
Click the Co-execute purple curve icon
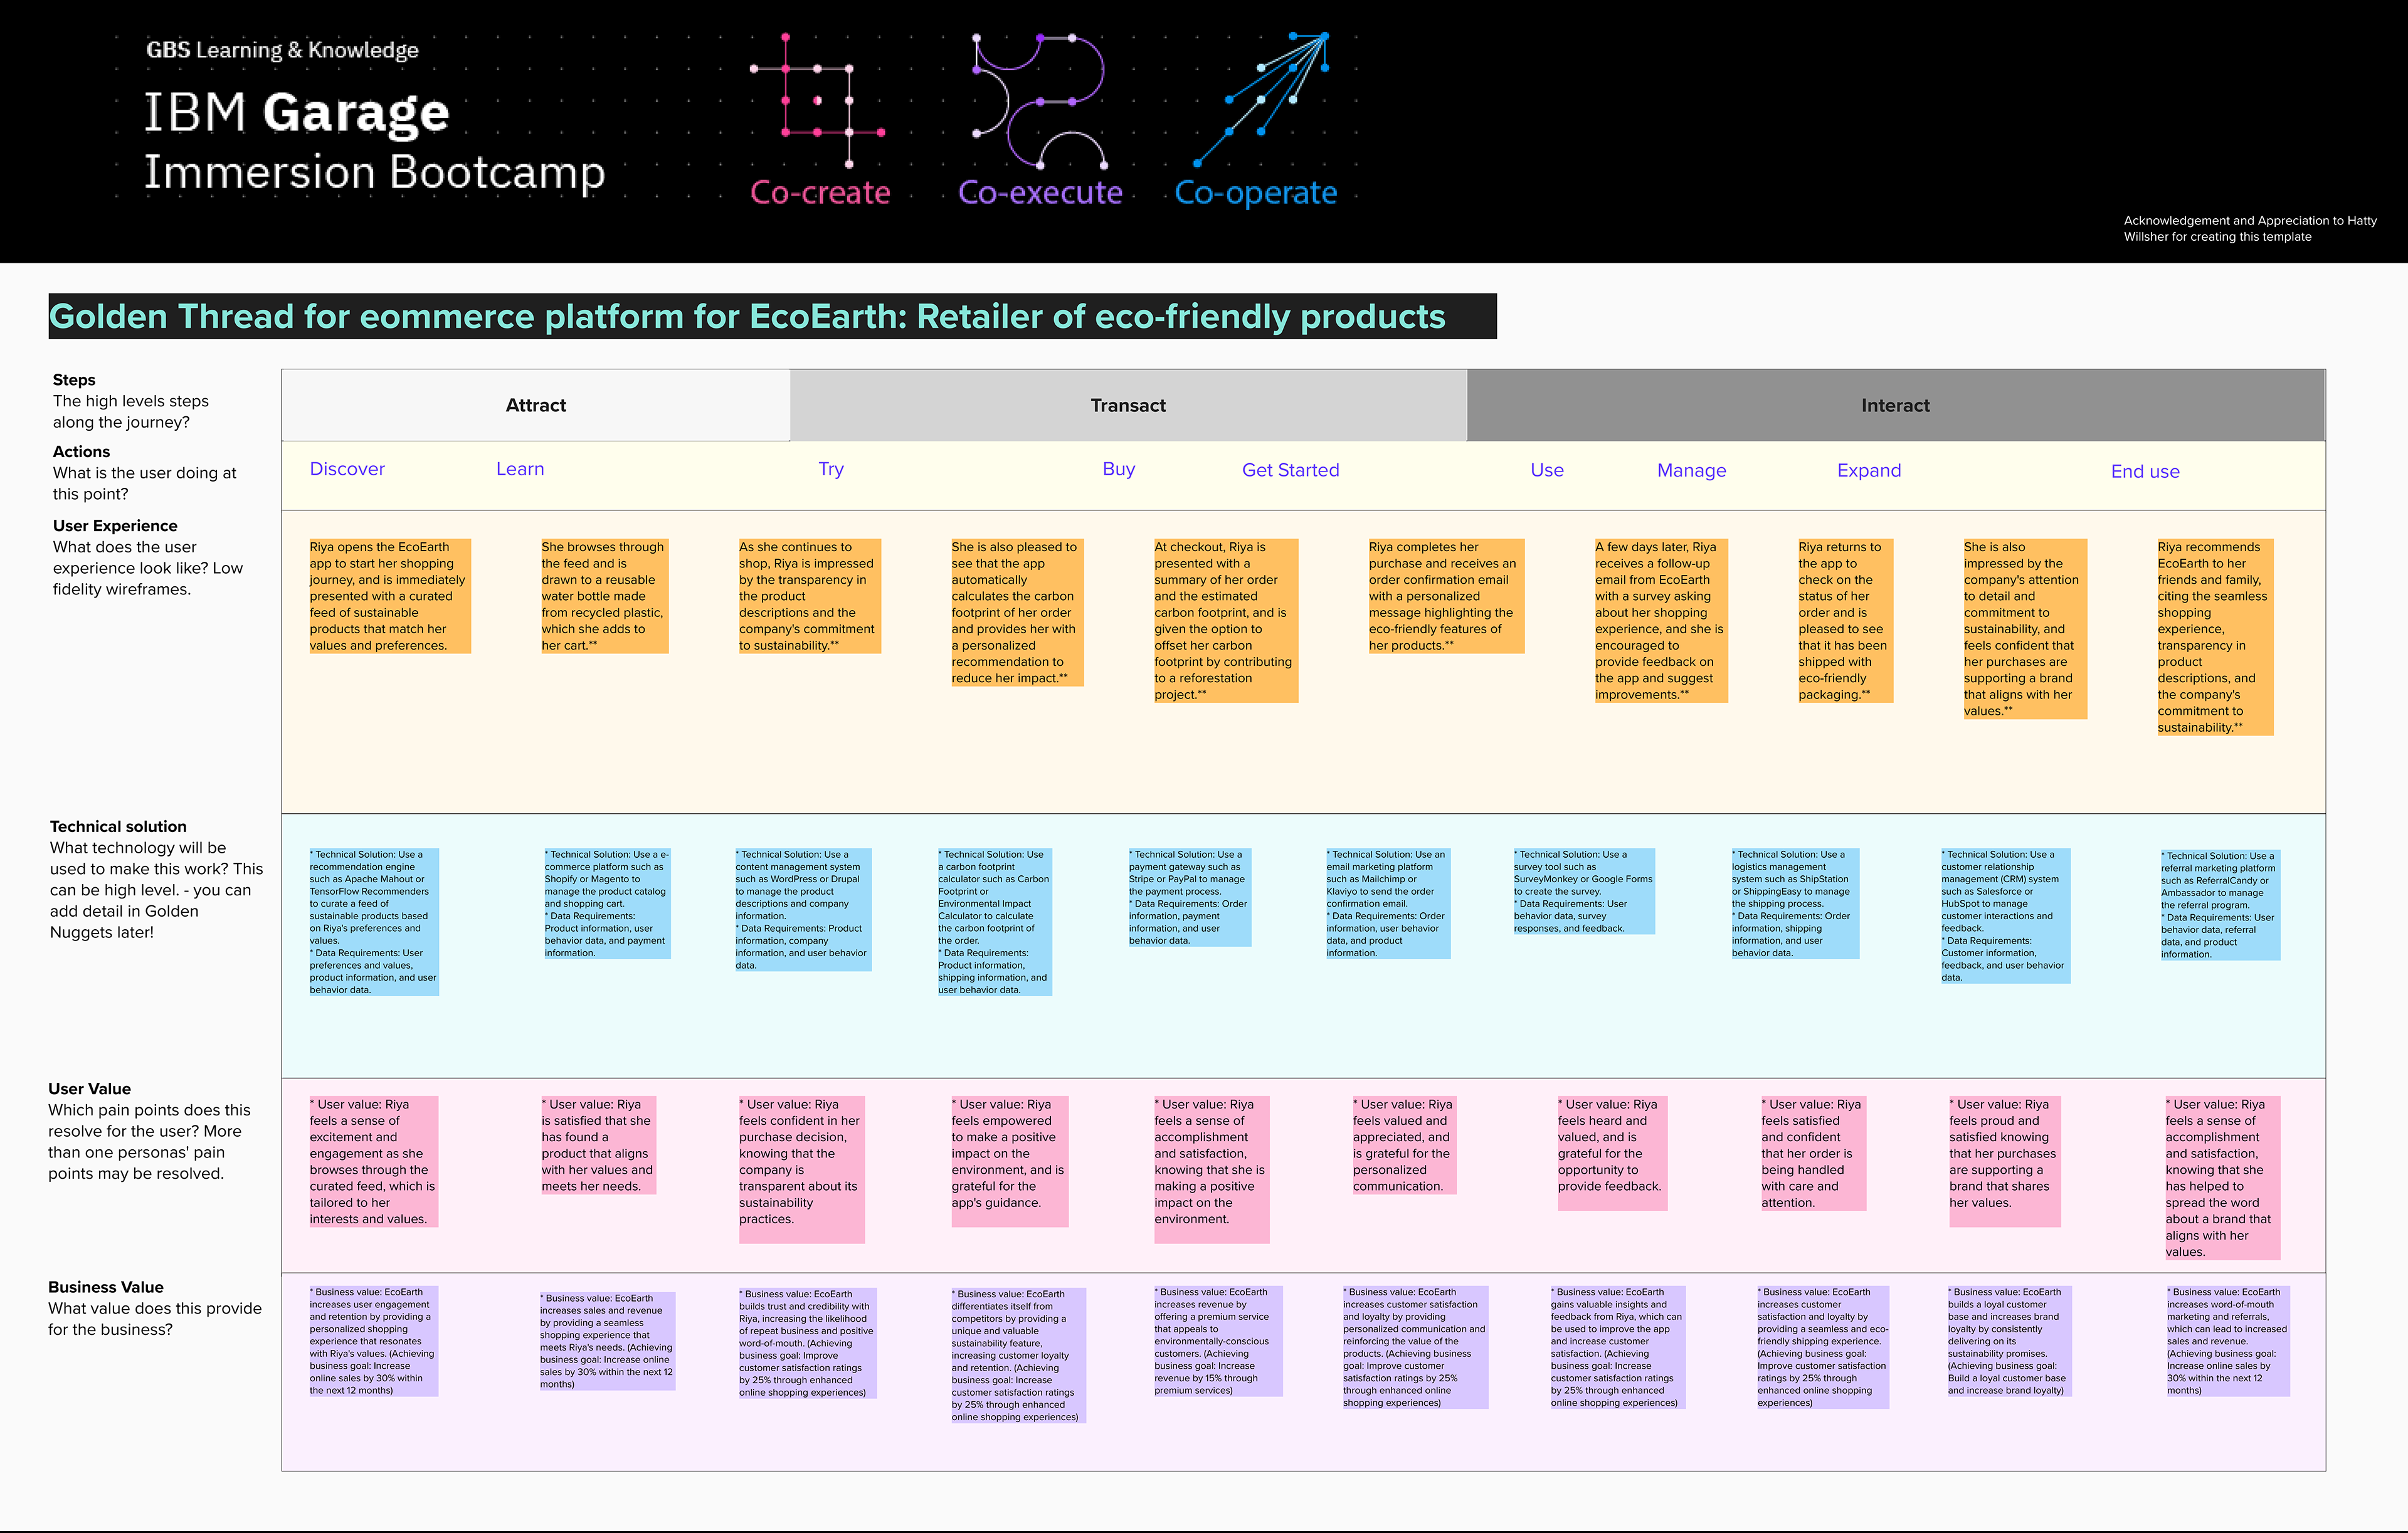tap(1040, 100)
